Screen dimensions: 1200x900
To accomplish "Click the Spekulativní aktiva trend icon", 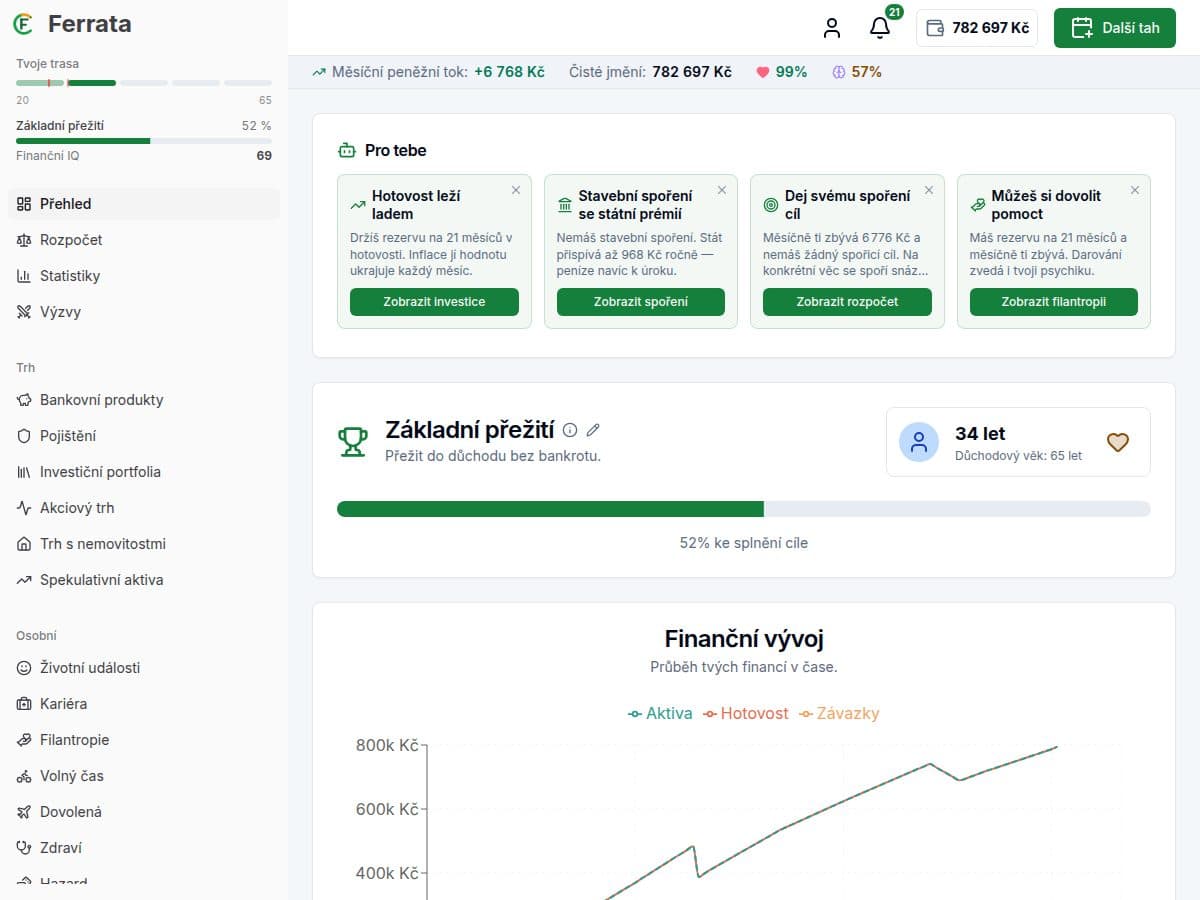I will click(x=24, y=580).
